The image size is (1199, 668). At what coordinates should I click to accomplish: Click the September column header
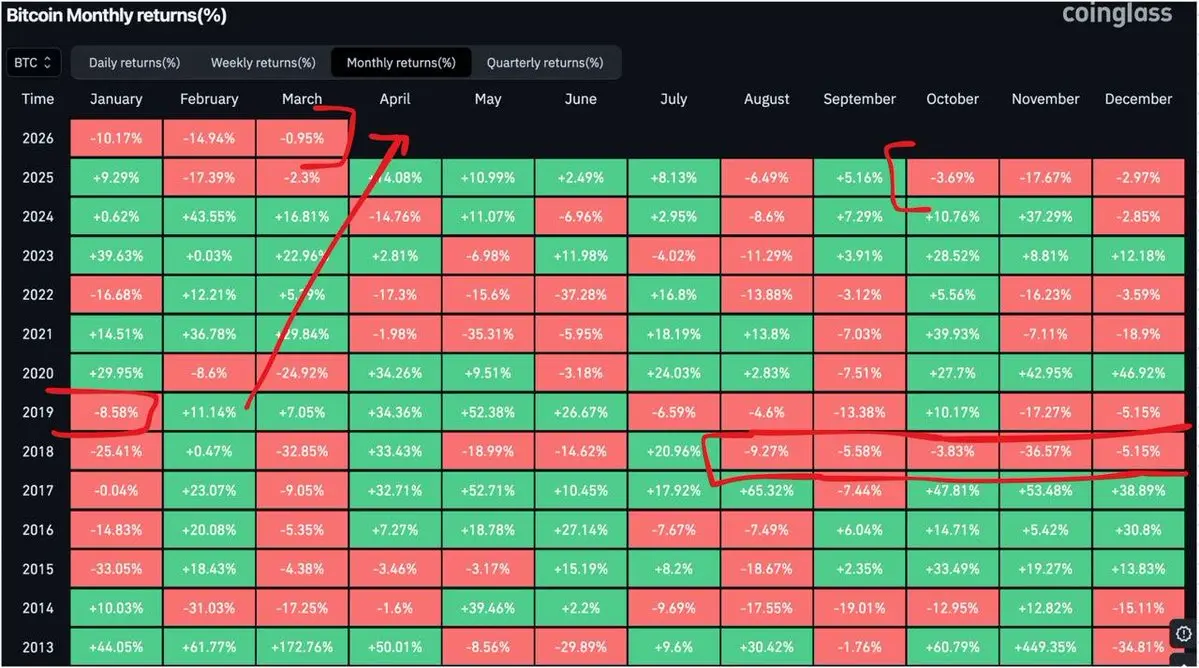(x=859, y=99)
